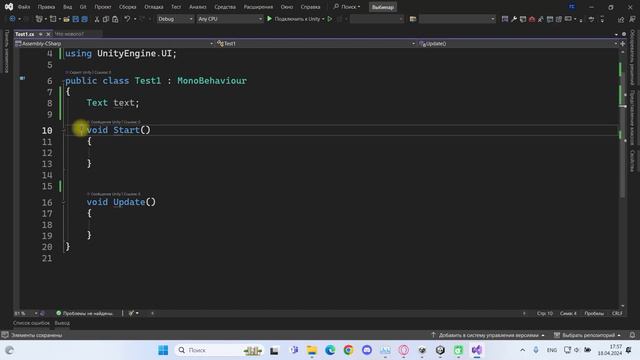Open the Отладка menu

pyautogui.click(x=153, y=7)
